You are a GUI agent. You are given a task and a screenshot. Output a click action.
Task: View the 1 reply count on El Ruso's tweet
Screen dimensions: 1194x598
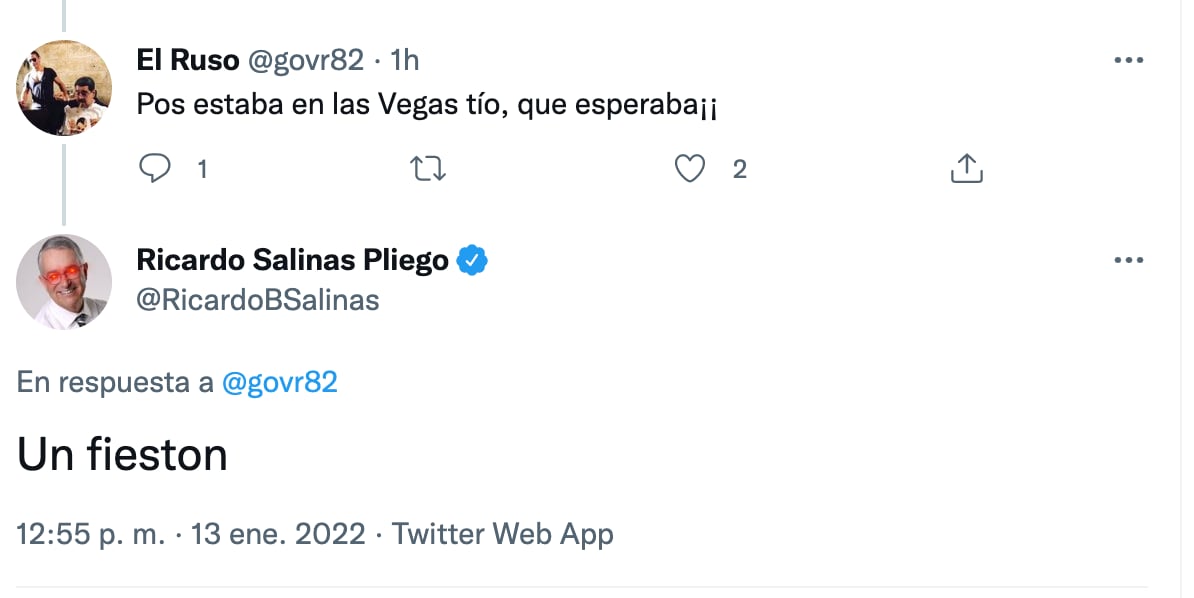pos(202,169)
